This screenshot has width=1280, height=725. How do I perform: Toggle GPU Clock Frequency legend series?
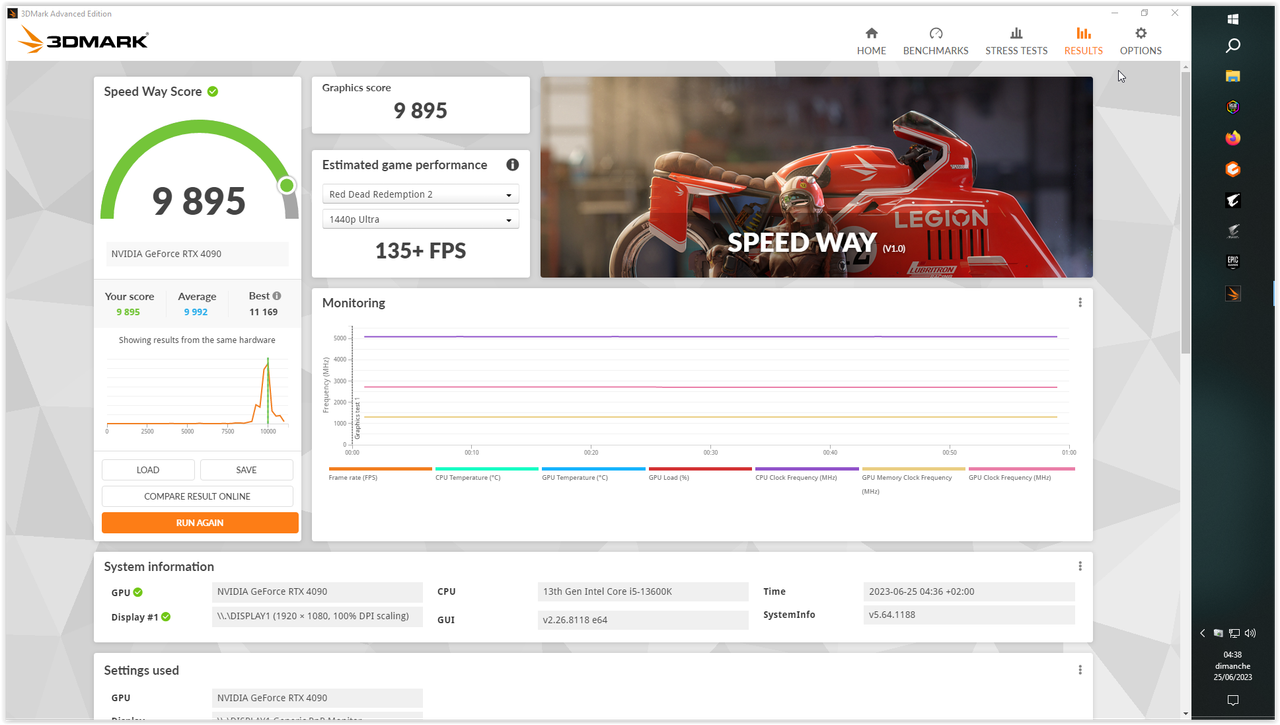pos(1021,474)
